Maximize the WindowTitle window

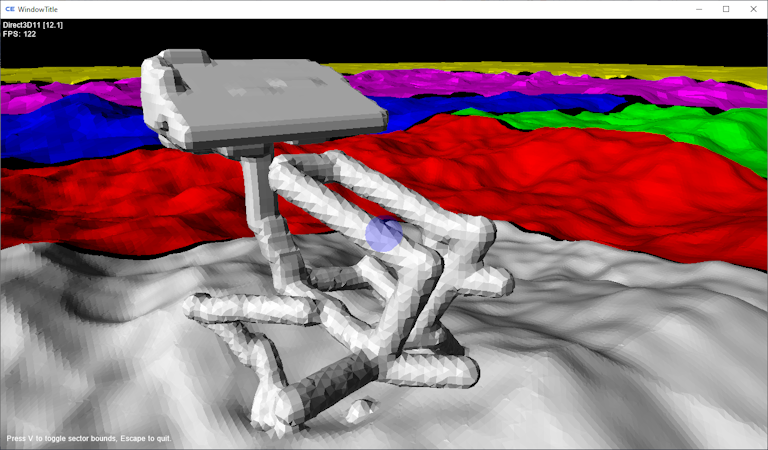[x=726, y=9]
